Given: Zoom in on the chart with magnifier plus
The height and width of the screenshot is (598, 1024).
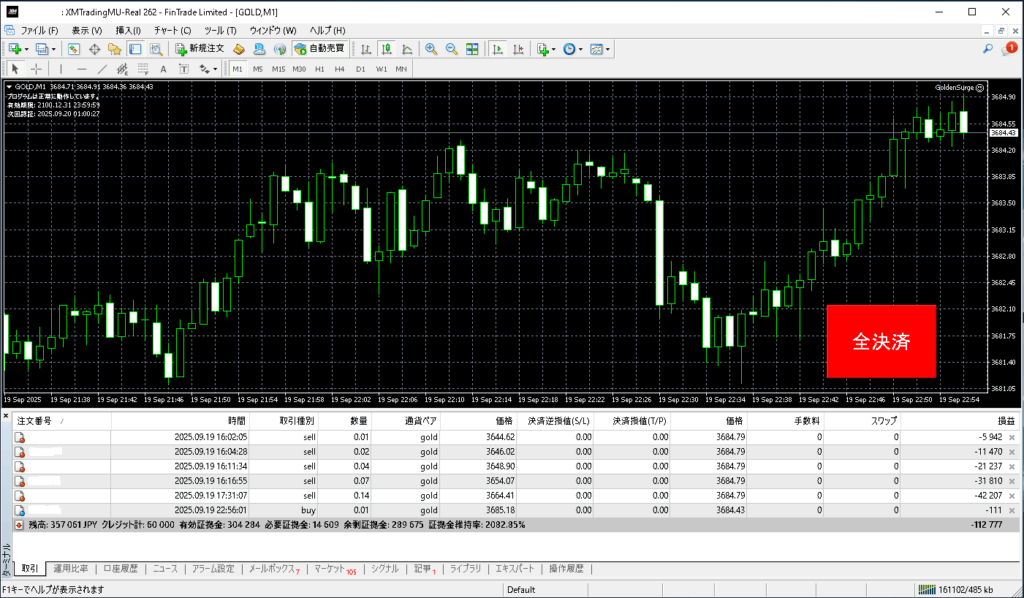Looking at the screenshot, I should pyautogui.click(x=431, y=48).
